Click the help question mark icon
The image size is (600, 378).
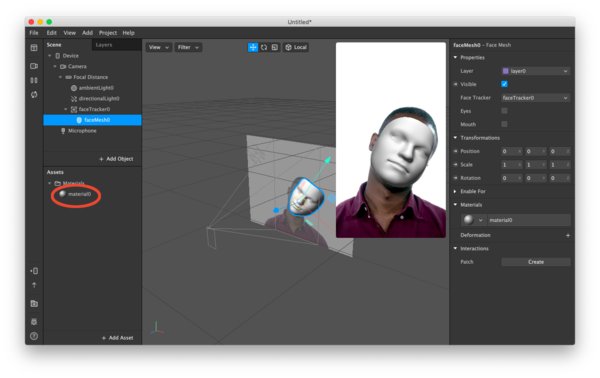click(x=34, y=336)
